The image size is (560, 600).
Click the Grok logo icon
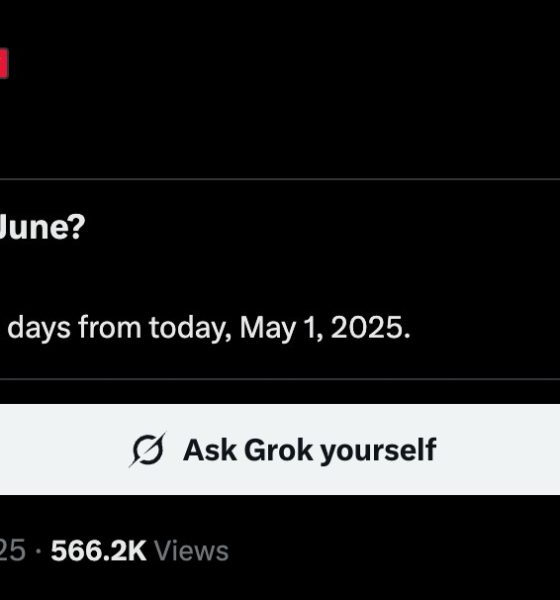coord(148,450)
